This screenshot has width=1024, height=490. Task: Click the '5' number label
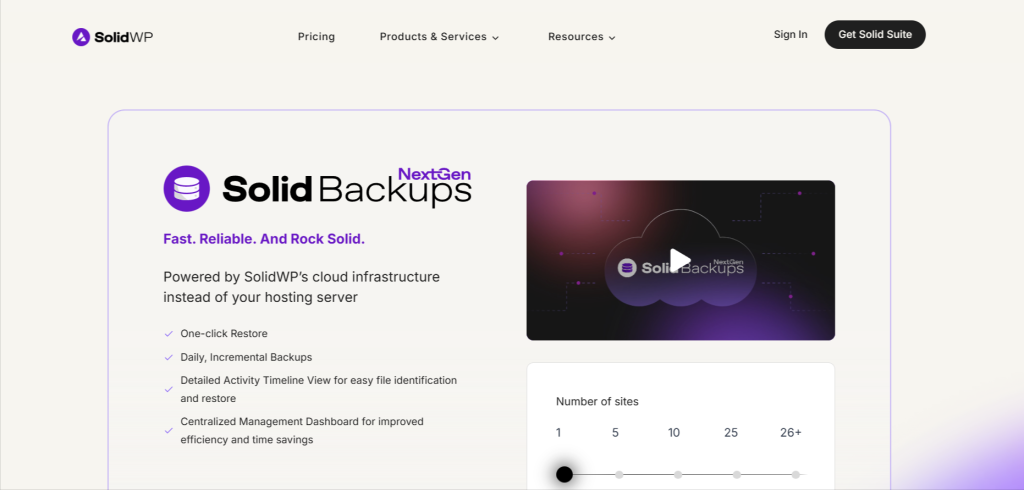[x=615, y=433]
